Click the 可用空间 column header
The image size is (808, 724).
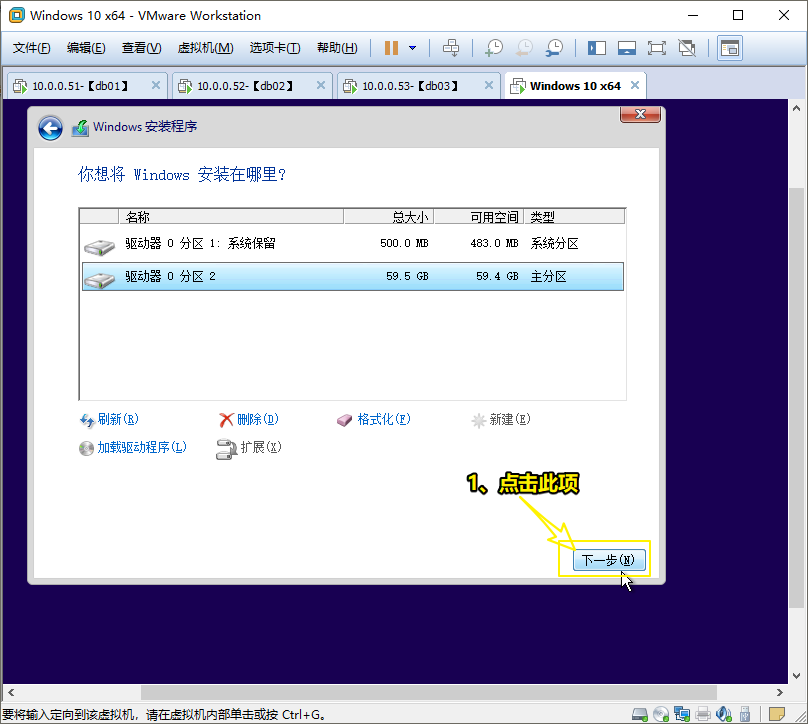pos(479,217)
